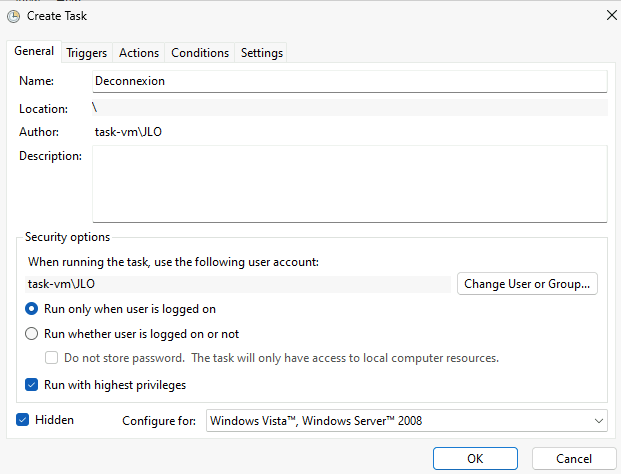Click the task-vm\JLO user account field
Screen dimensions: 621x474
(238, 284)
